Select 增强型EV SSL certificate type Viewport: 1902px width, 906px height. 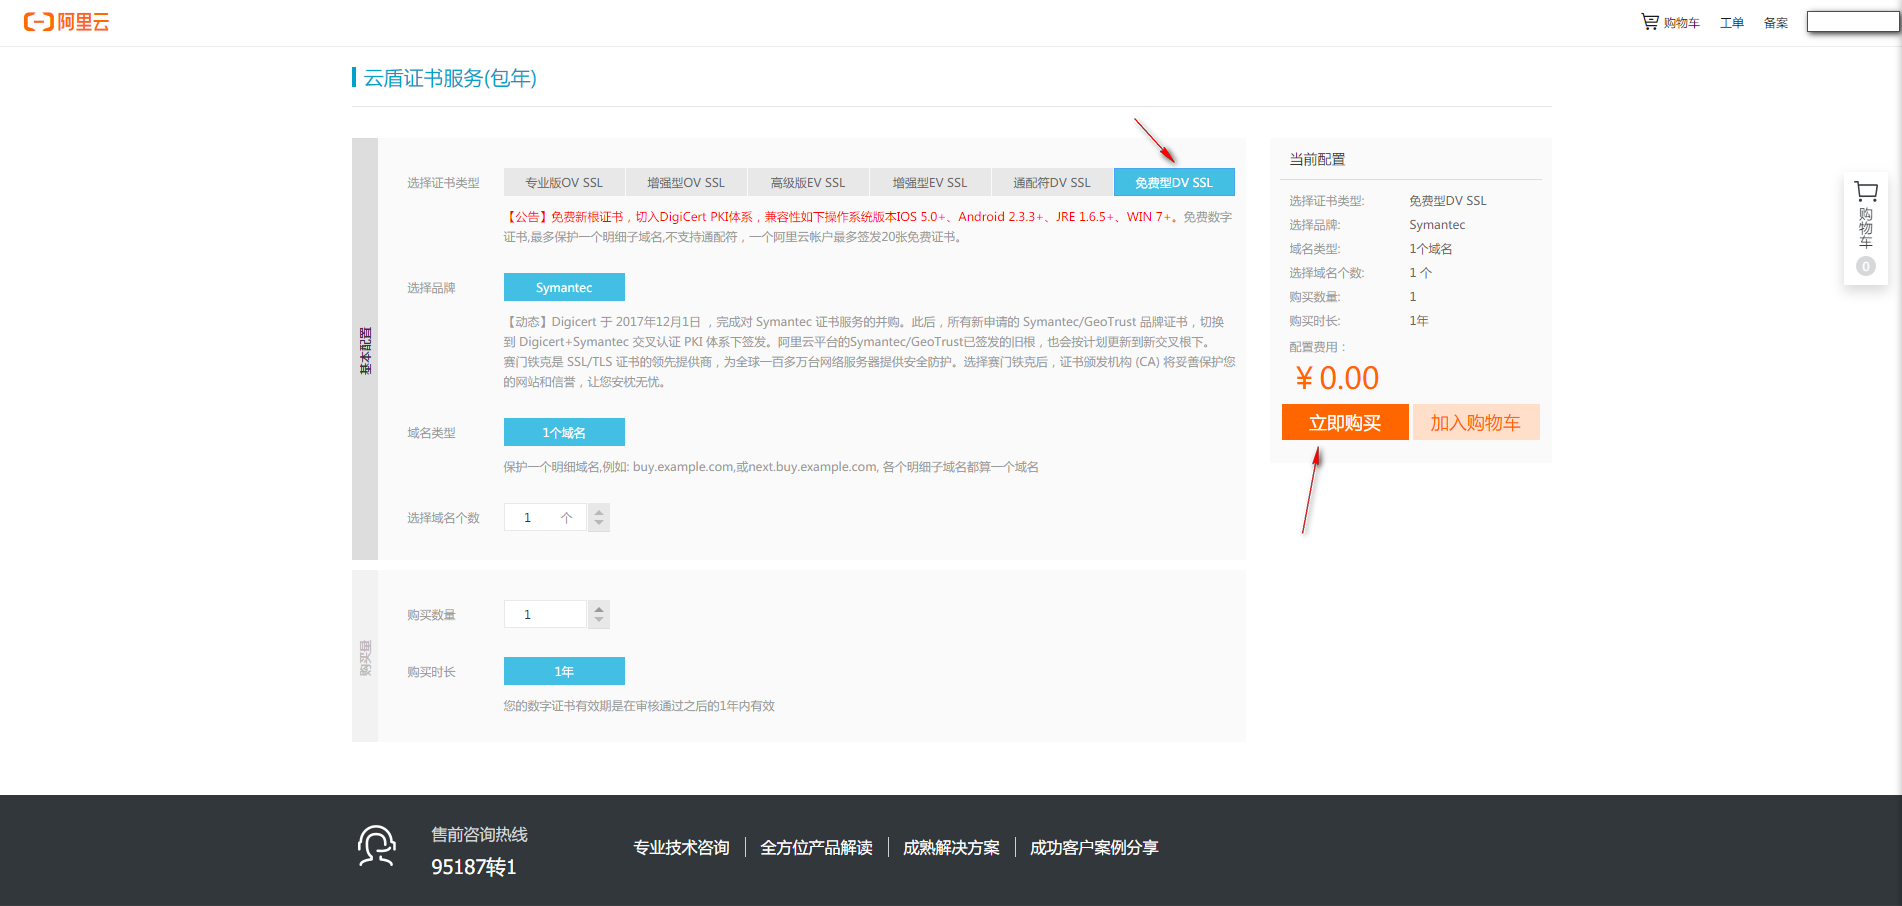[930, 182]
